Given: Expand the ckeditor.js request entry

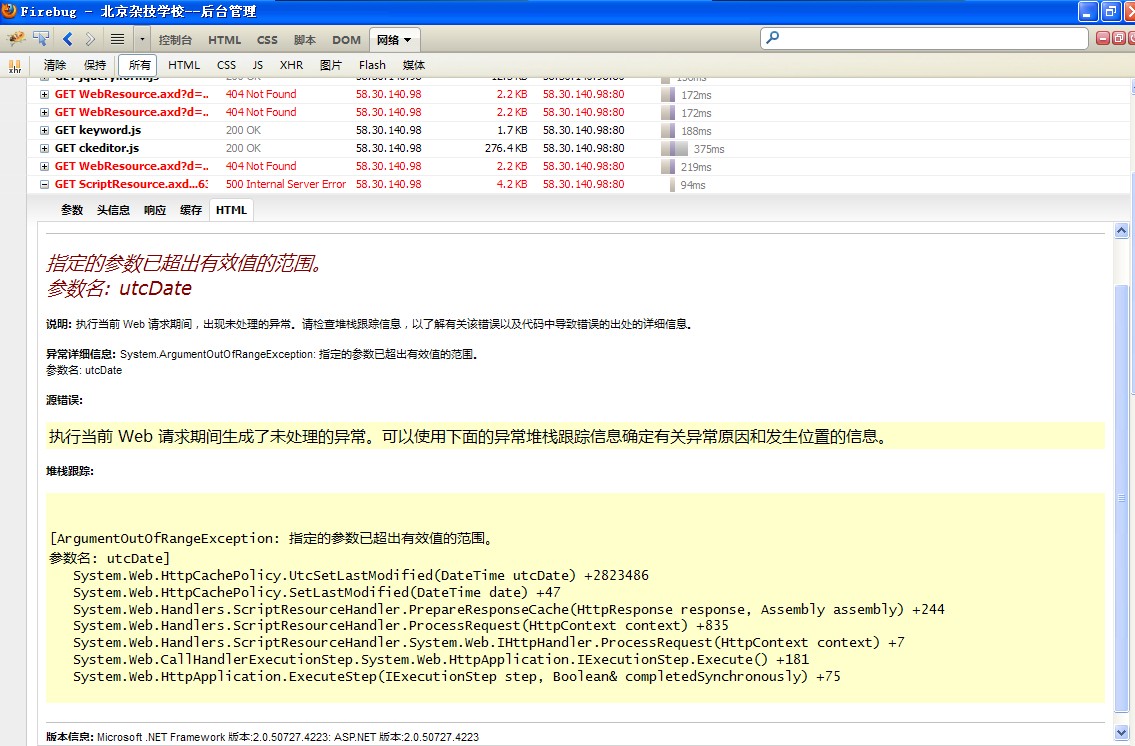Looking at the screenshot, I should click(44, 148).
